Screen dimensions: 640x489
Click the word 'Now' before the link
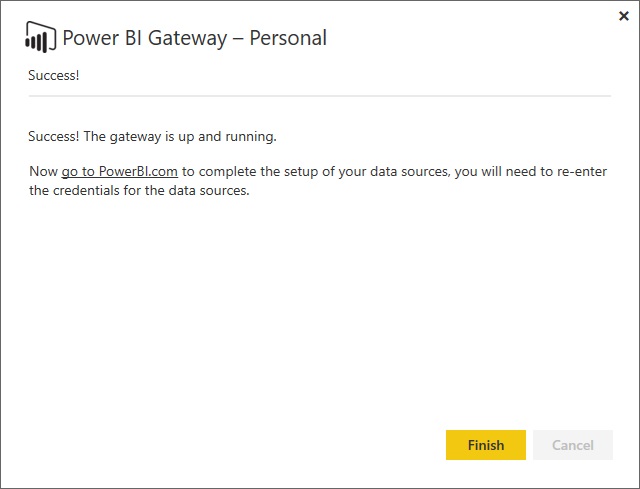pyautogui.click(x=43, y=172)
